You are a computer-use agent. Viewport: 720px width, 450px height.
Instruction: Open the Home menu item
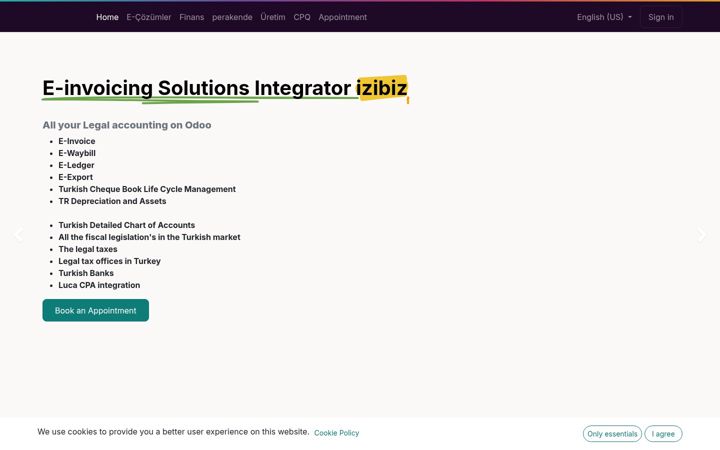click(107, 17)
